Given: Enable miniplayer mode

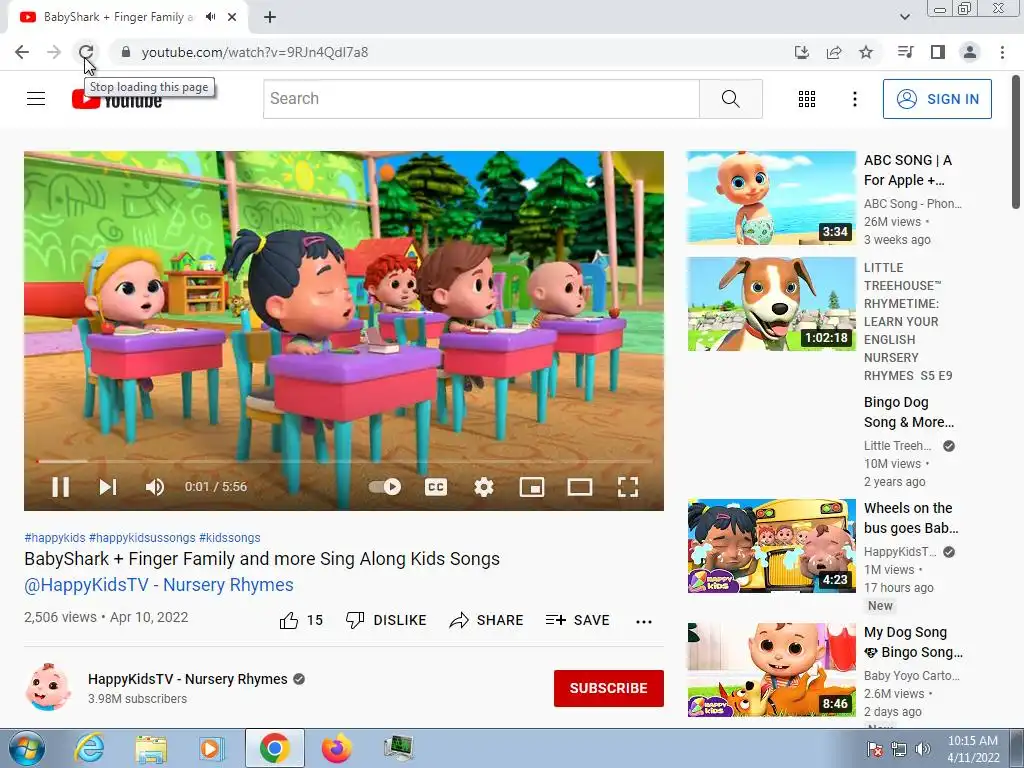Looking at the screenshot, I should point(532,487).
